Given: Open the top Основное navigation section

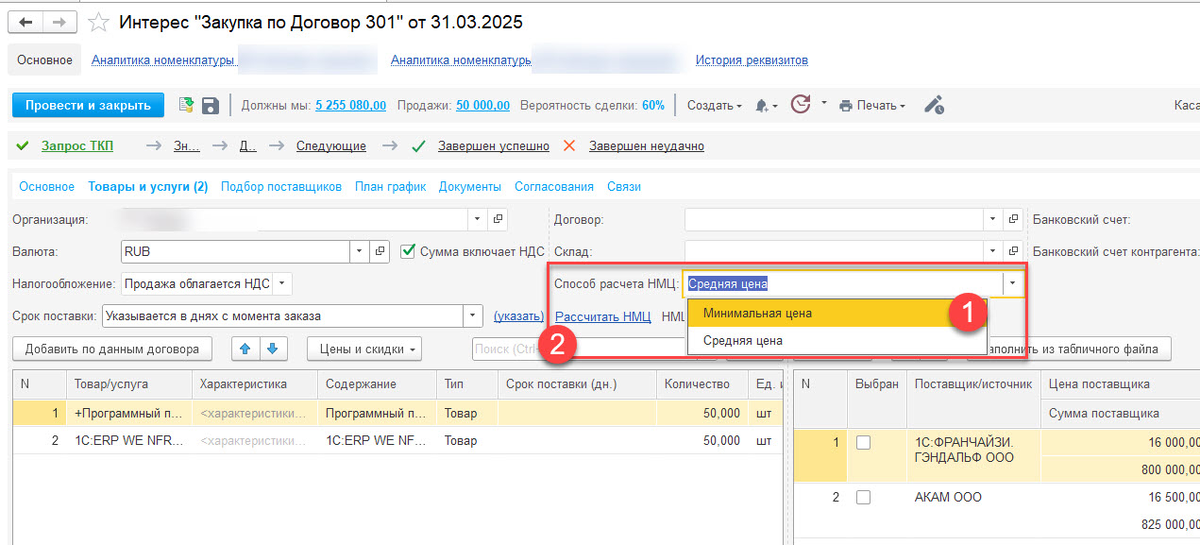Looking at the screenshot, I should pos(45,60).
